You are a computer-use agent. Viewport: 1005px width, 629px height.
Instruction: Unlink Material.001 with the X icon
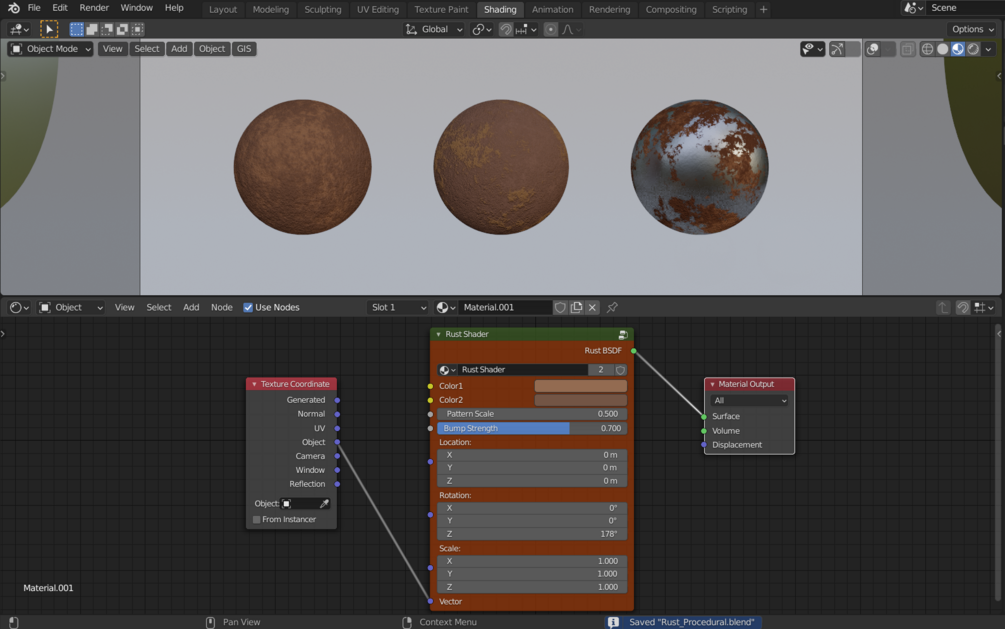coord(592,308)
